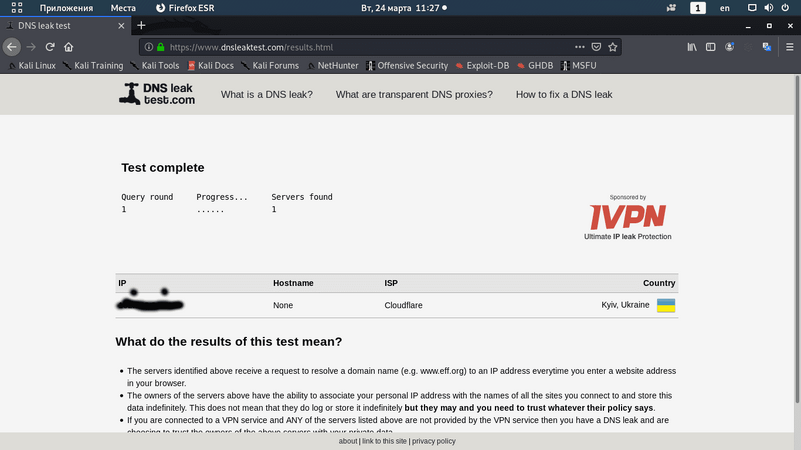The image size is (801, 450).
Task: Open NetHunter bookmark
Action: point(333,65)
